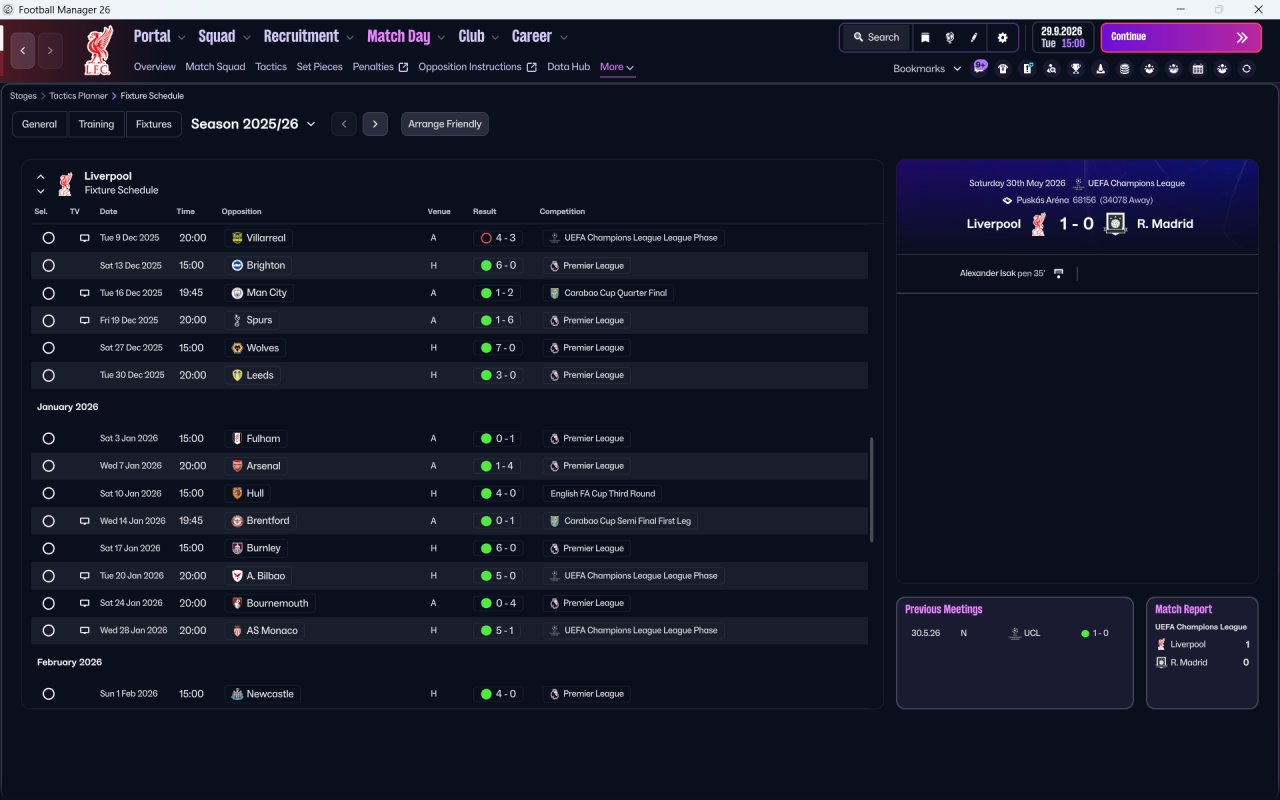This screenshot has width=1280, height=800.
Task: Select the radio button for the Wolves fixture
Action: [48, 348]
